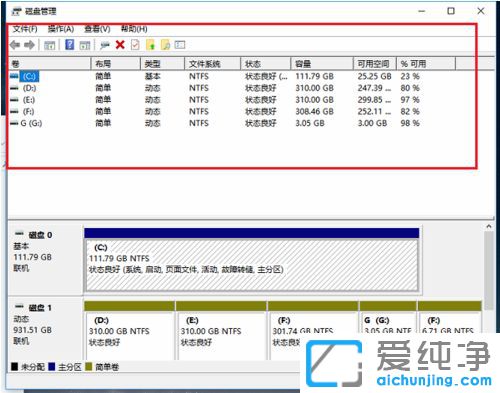
Task: Open the 帮助(H) menu
Action: tap(134, 29)
